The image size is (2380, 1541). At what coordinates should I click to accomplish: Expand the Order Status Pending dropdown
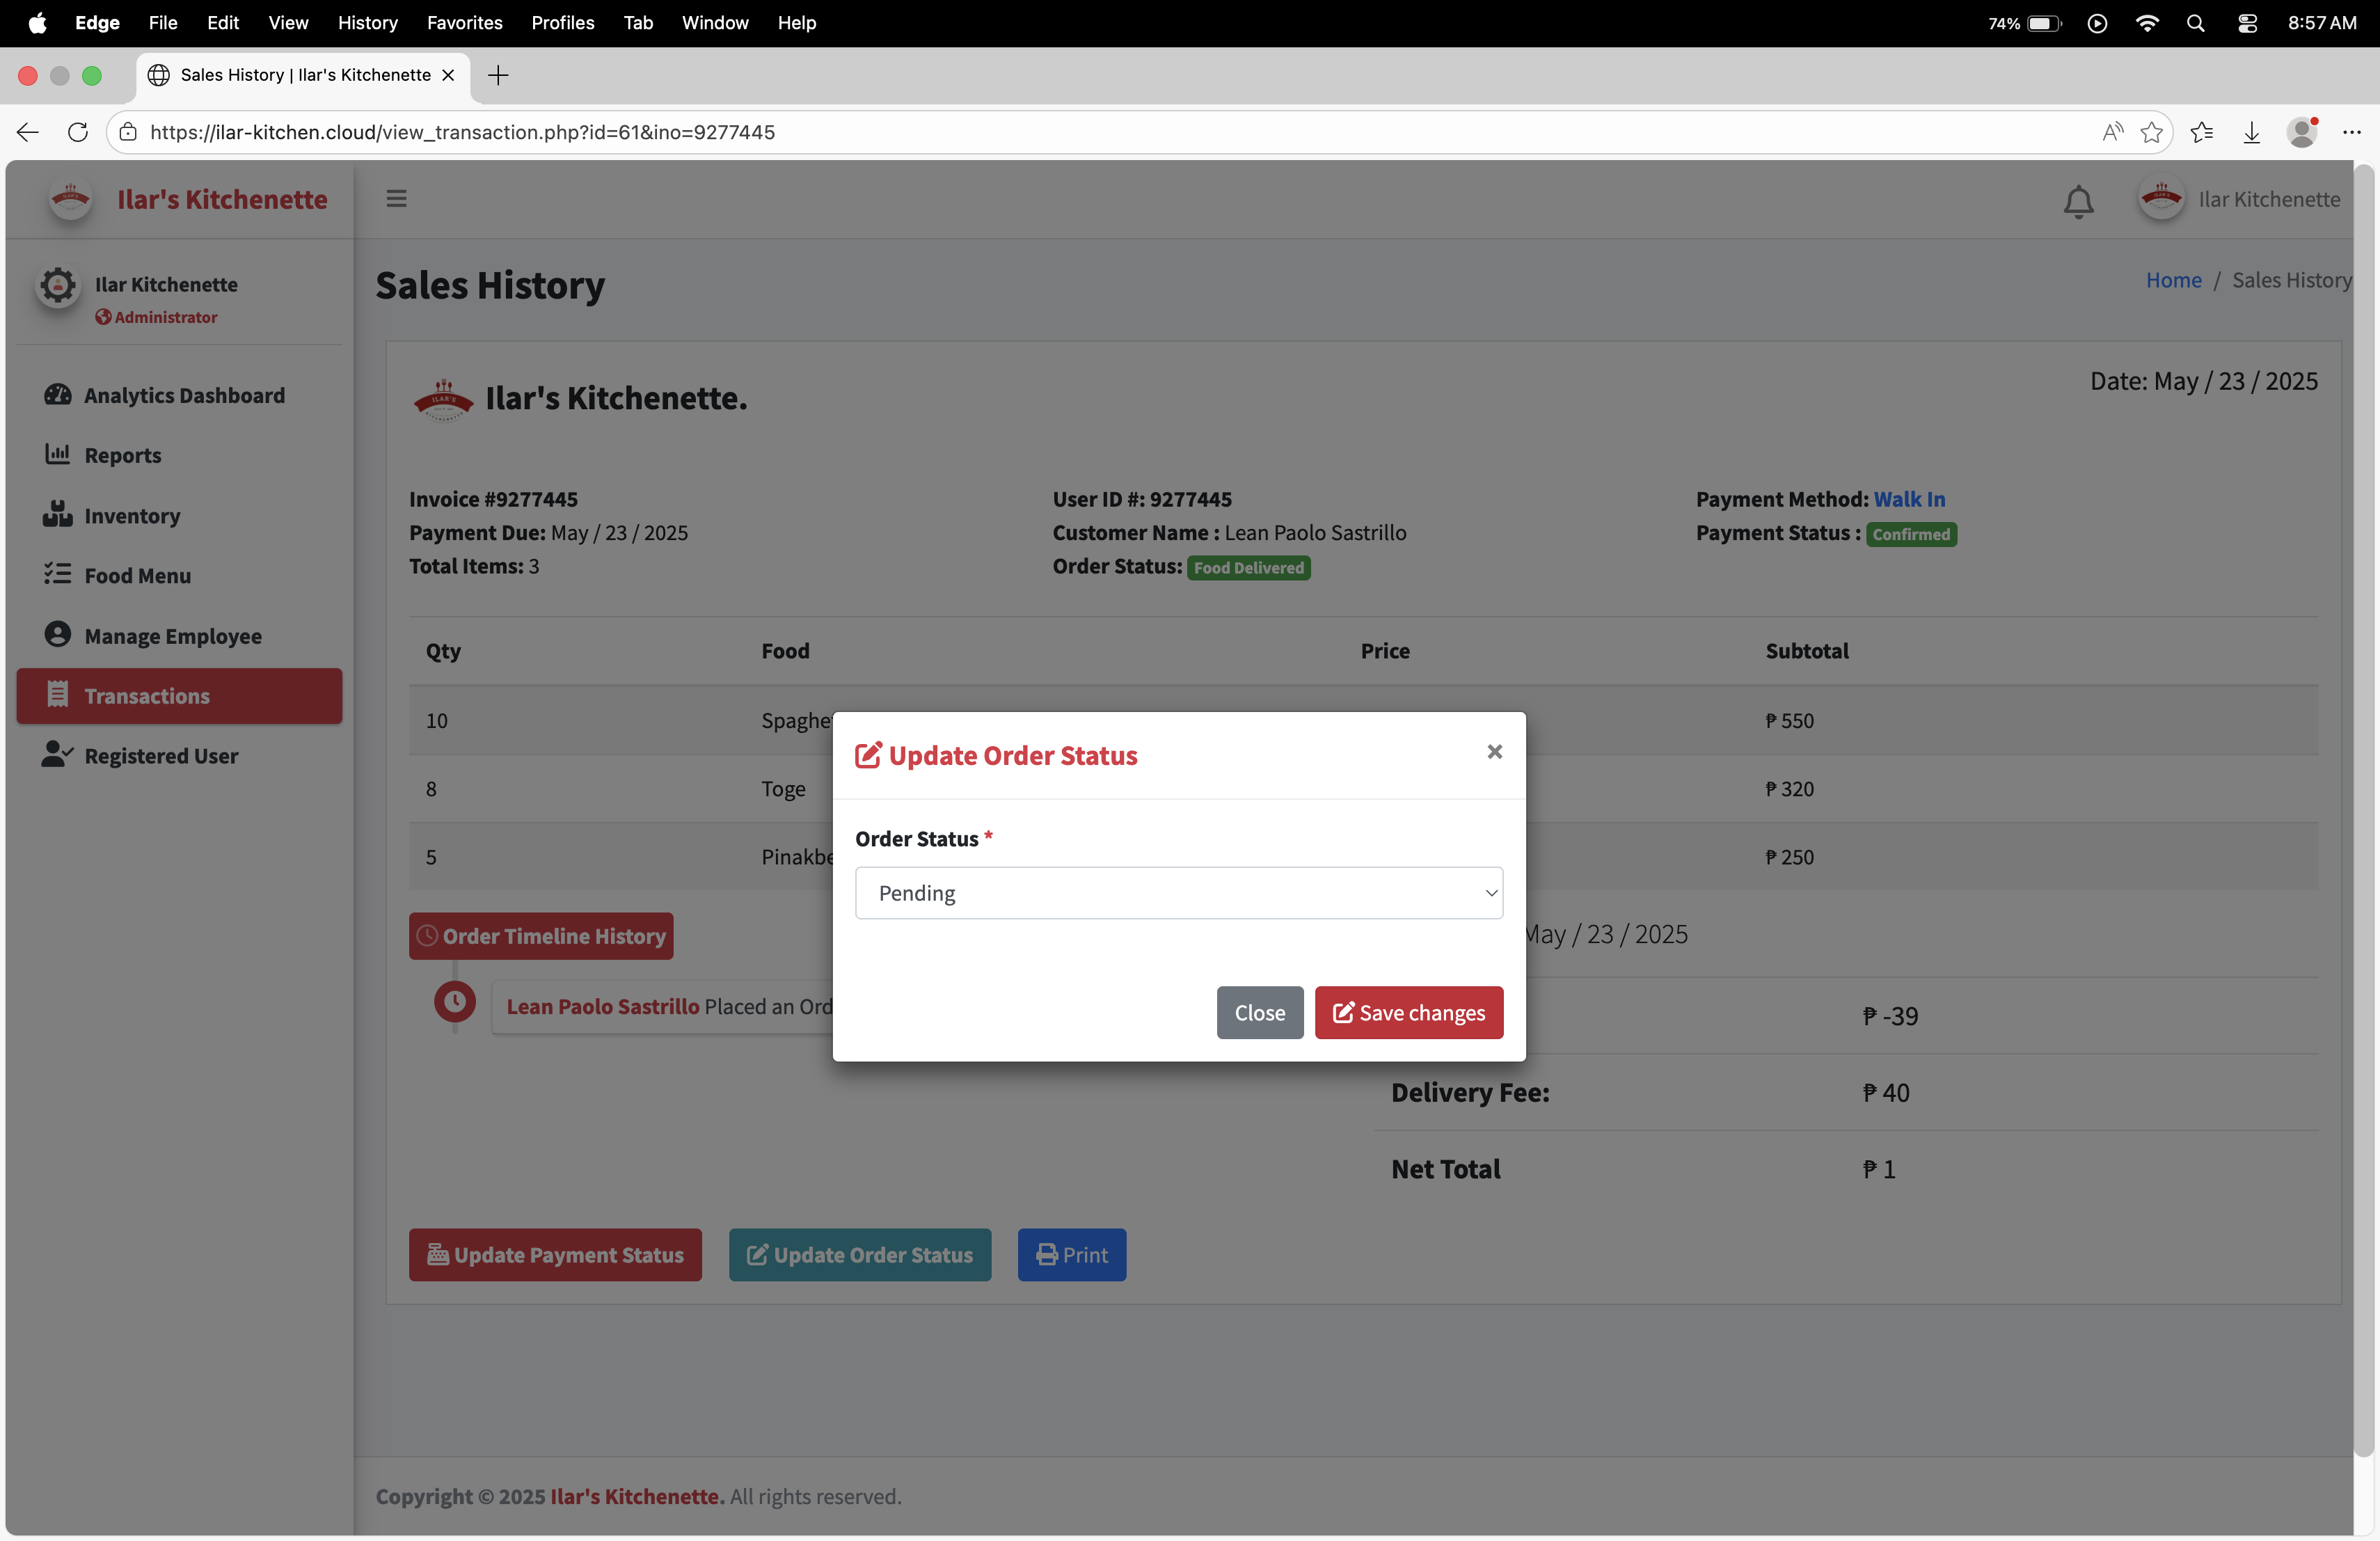(x=1178, y=892)
